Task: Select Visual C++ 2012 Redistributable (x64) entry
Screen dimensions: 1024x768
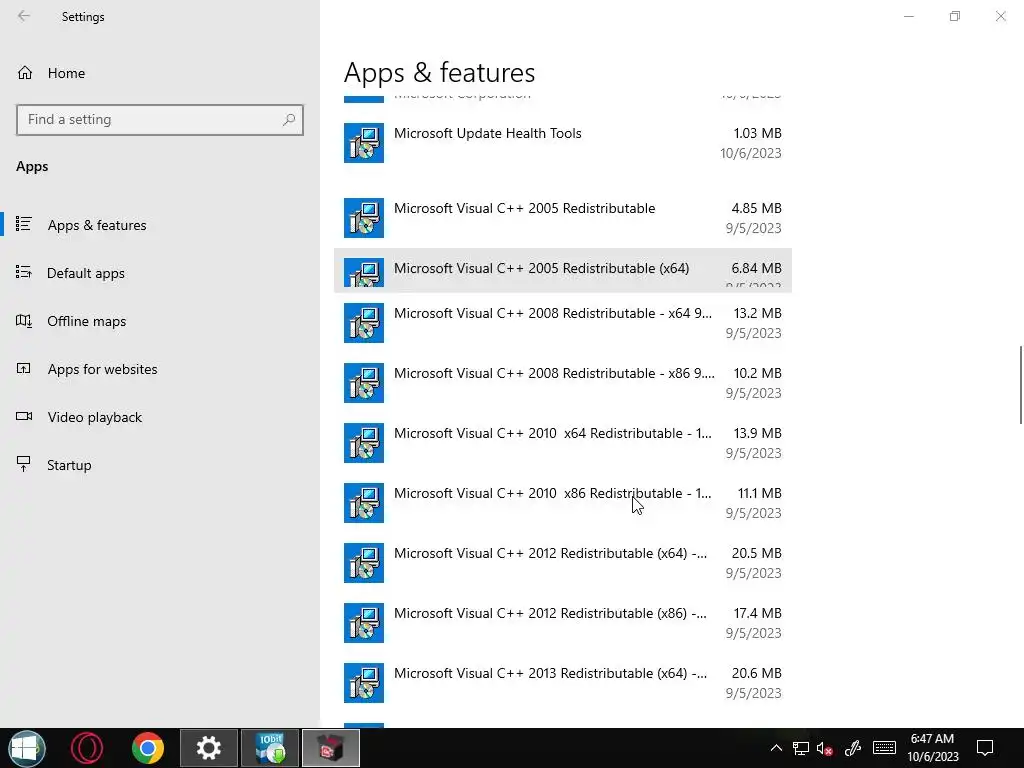Action: 562,563
